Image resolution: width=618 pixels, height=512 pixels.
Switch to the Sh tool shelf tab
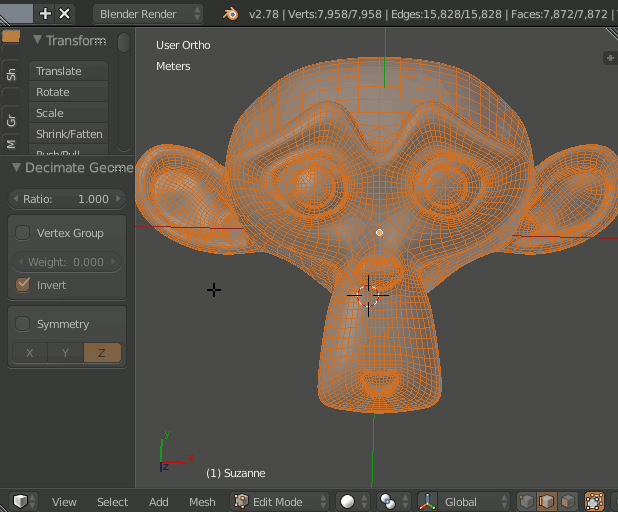[x=11, y=74]
